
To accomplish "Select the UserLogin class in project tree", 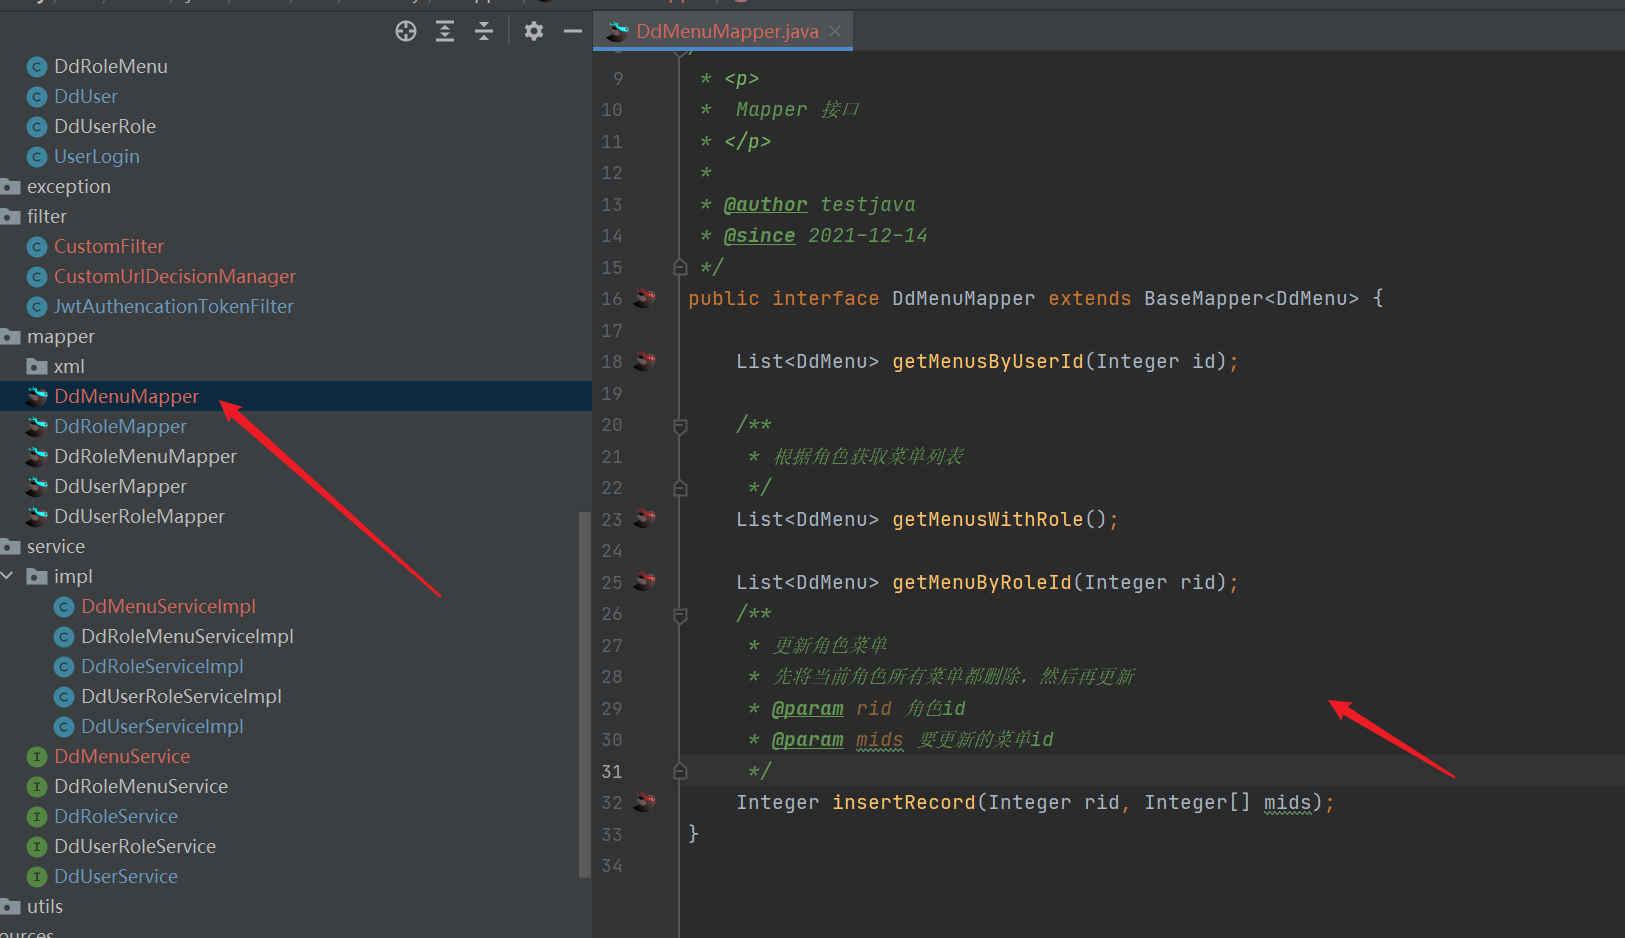I will (97, 156).
